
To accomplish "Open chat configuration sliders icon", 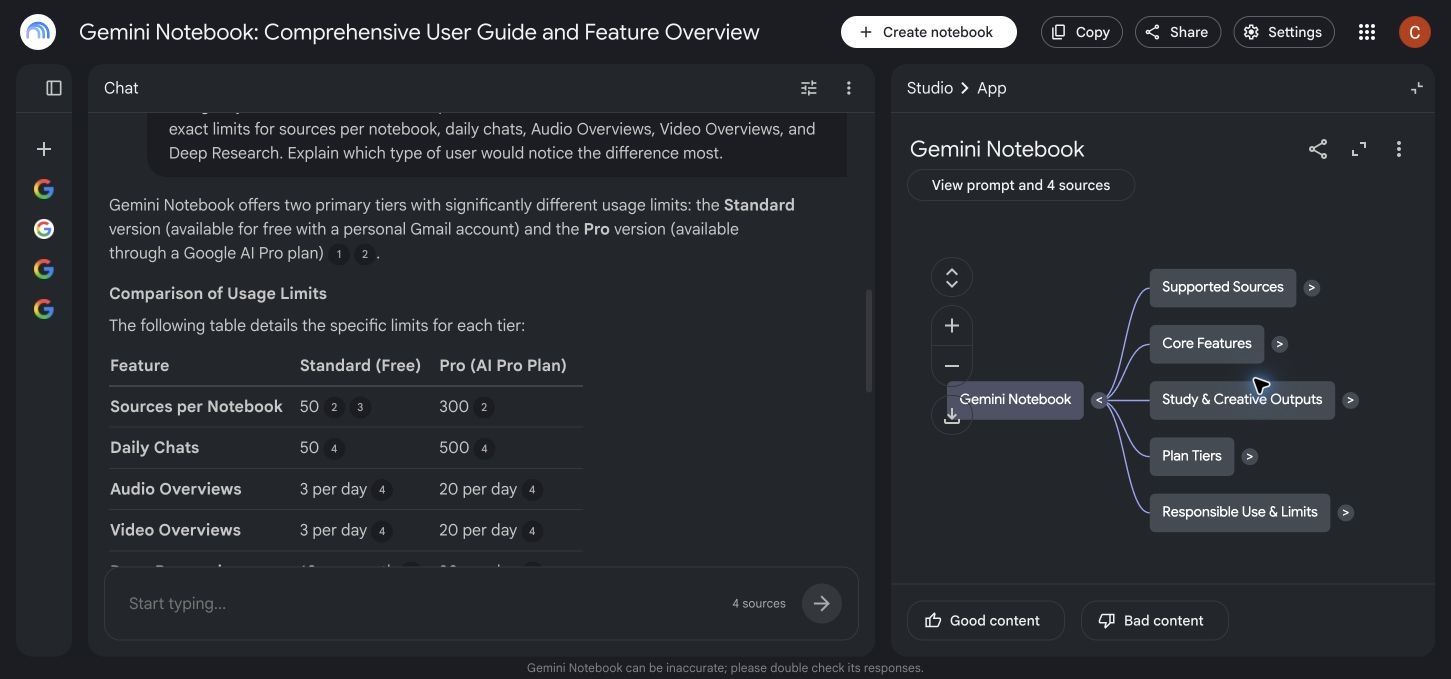I will pyautogui.click(x=809, y=88).
